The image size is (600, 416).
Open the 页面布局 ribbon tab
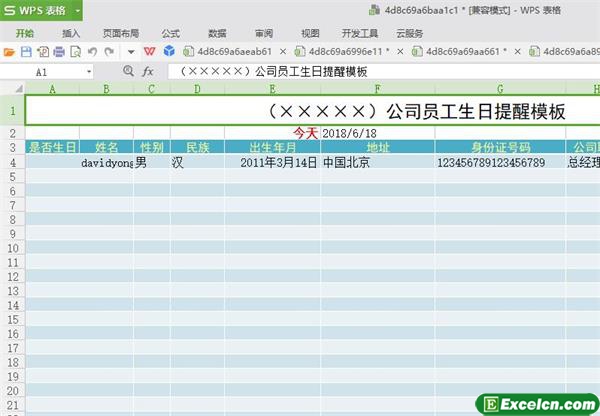click(x=121, y=34)
